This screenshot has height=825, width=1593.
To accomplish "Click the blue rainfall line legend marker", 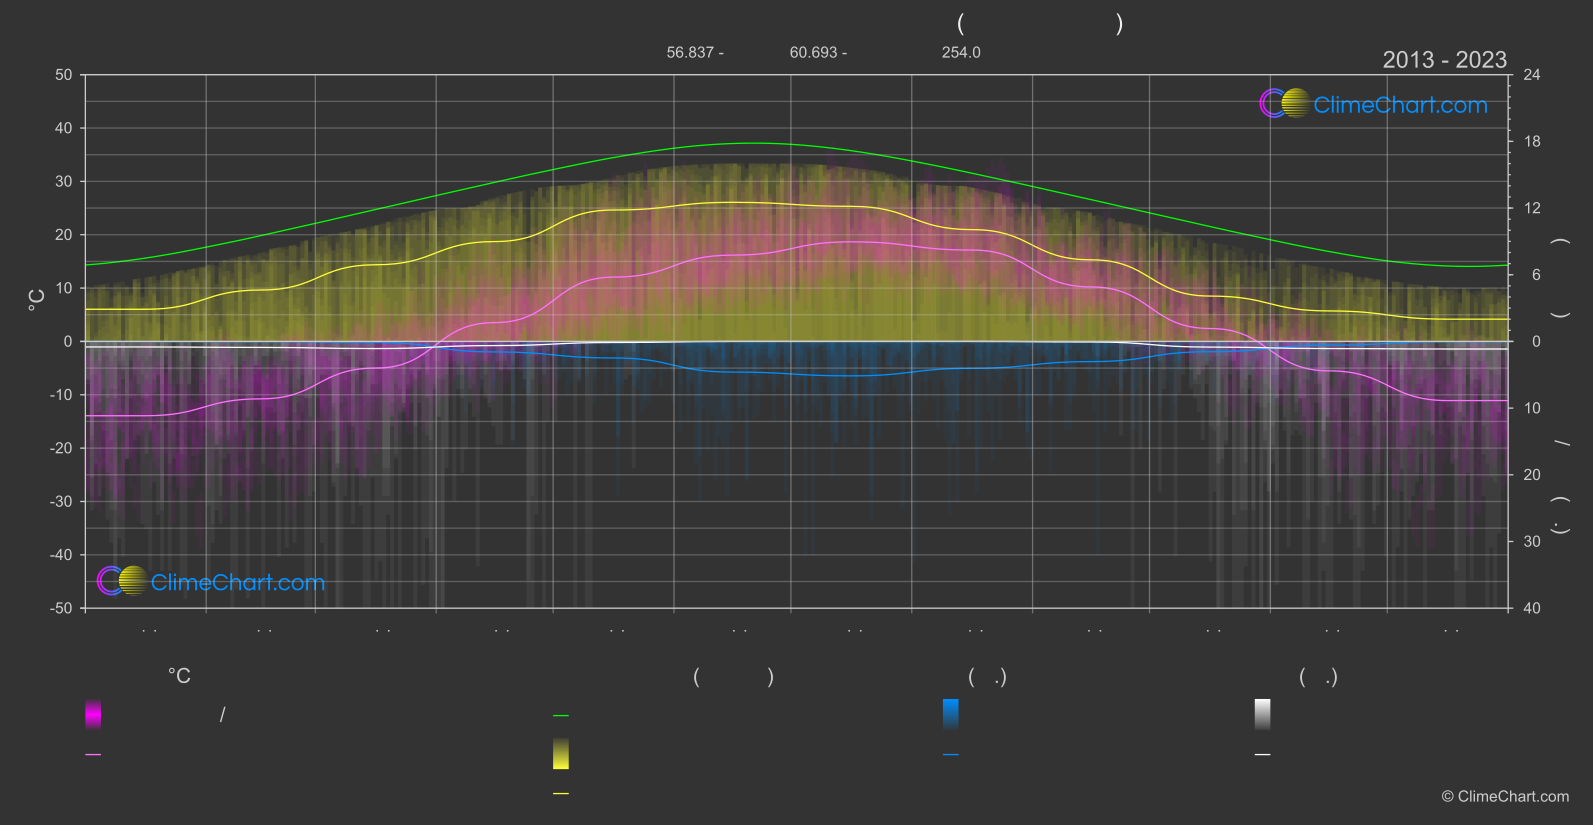I will pos(951,755).
